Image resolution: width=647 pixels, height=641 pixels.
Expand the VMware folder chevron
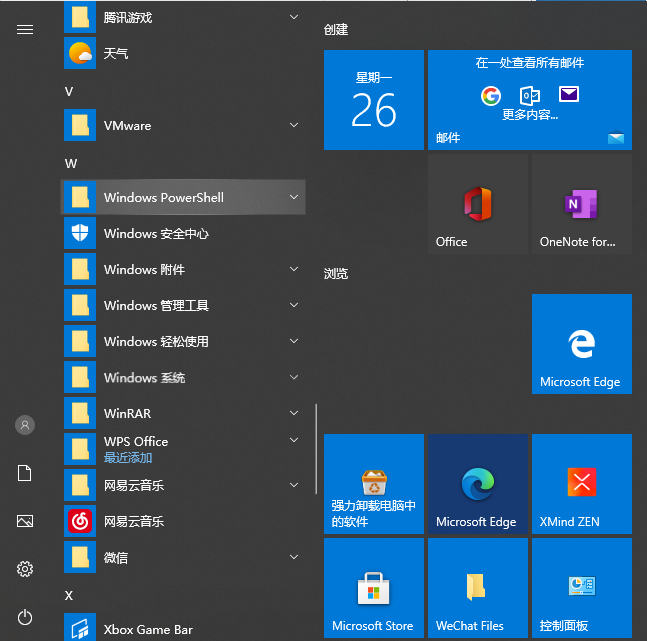[294, 125]
